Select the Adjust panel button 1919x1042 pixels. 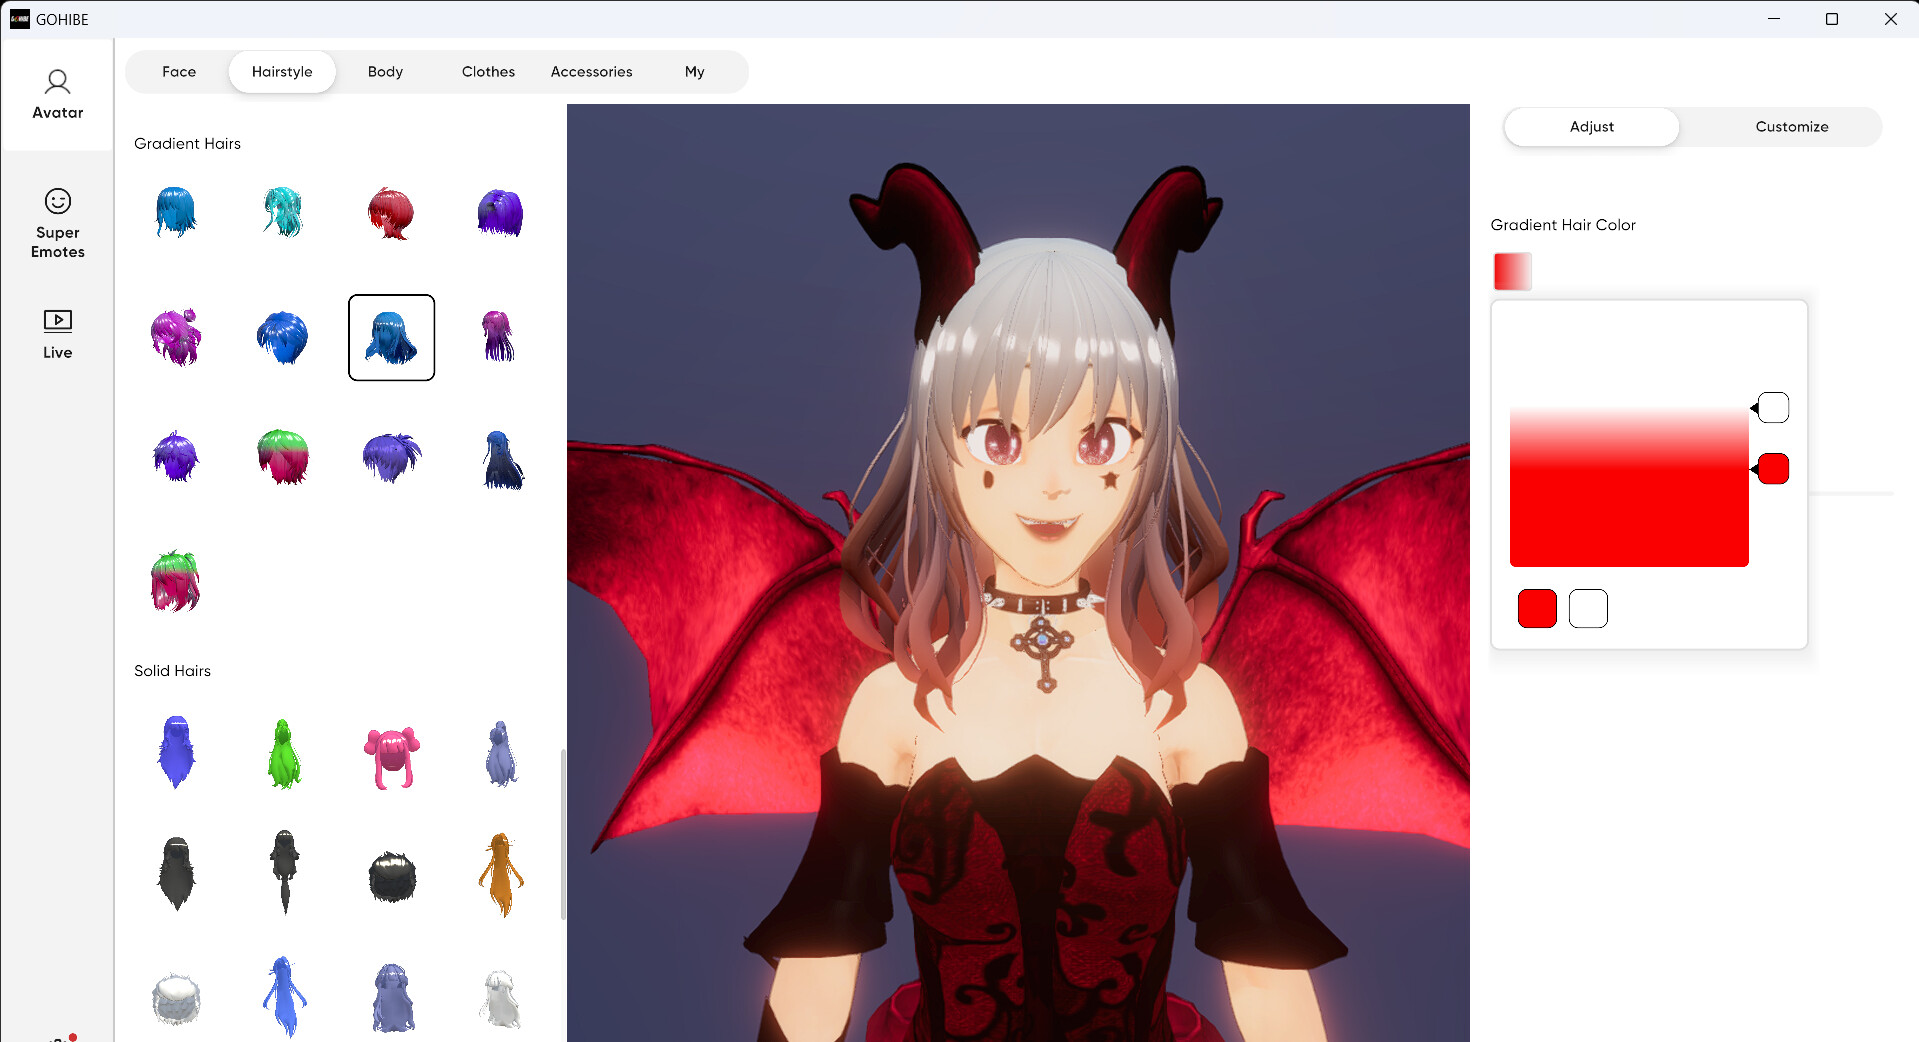[x=1591, y=127]
